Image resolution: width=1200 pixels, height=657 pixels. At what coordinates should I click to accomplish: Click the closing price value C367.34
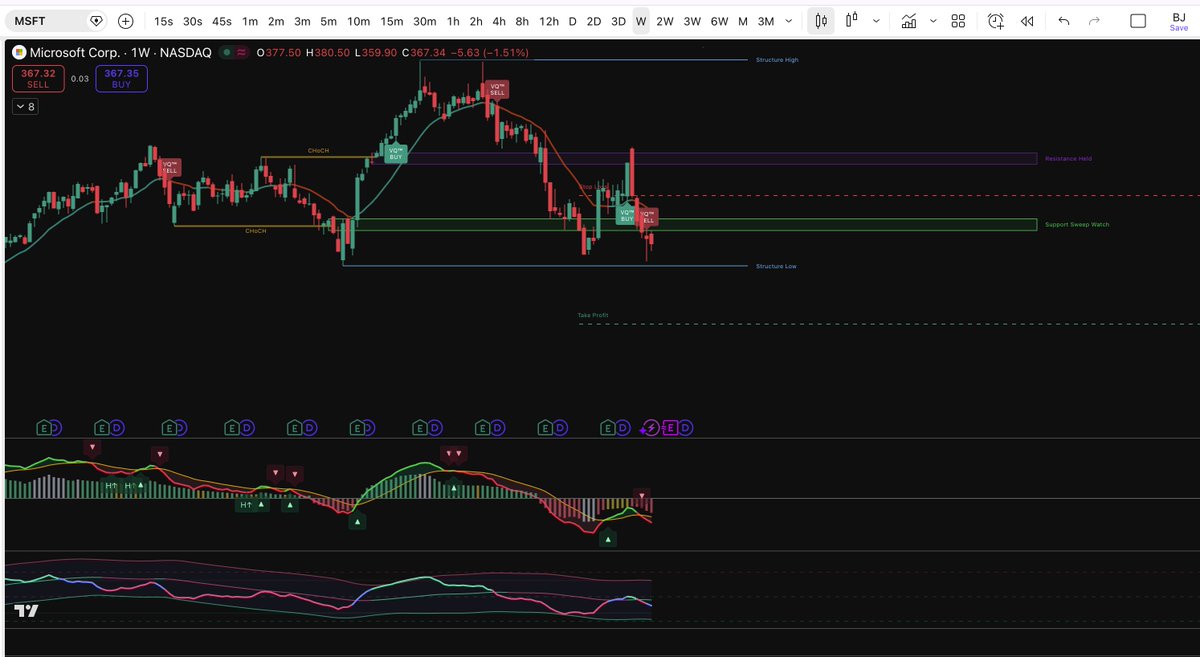[425, 52]
